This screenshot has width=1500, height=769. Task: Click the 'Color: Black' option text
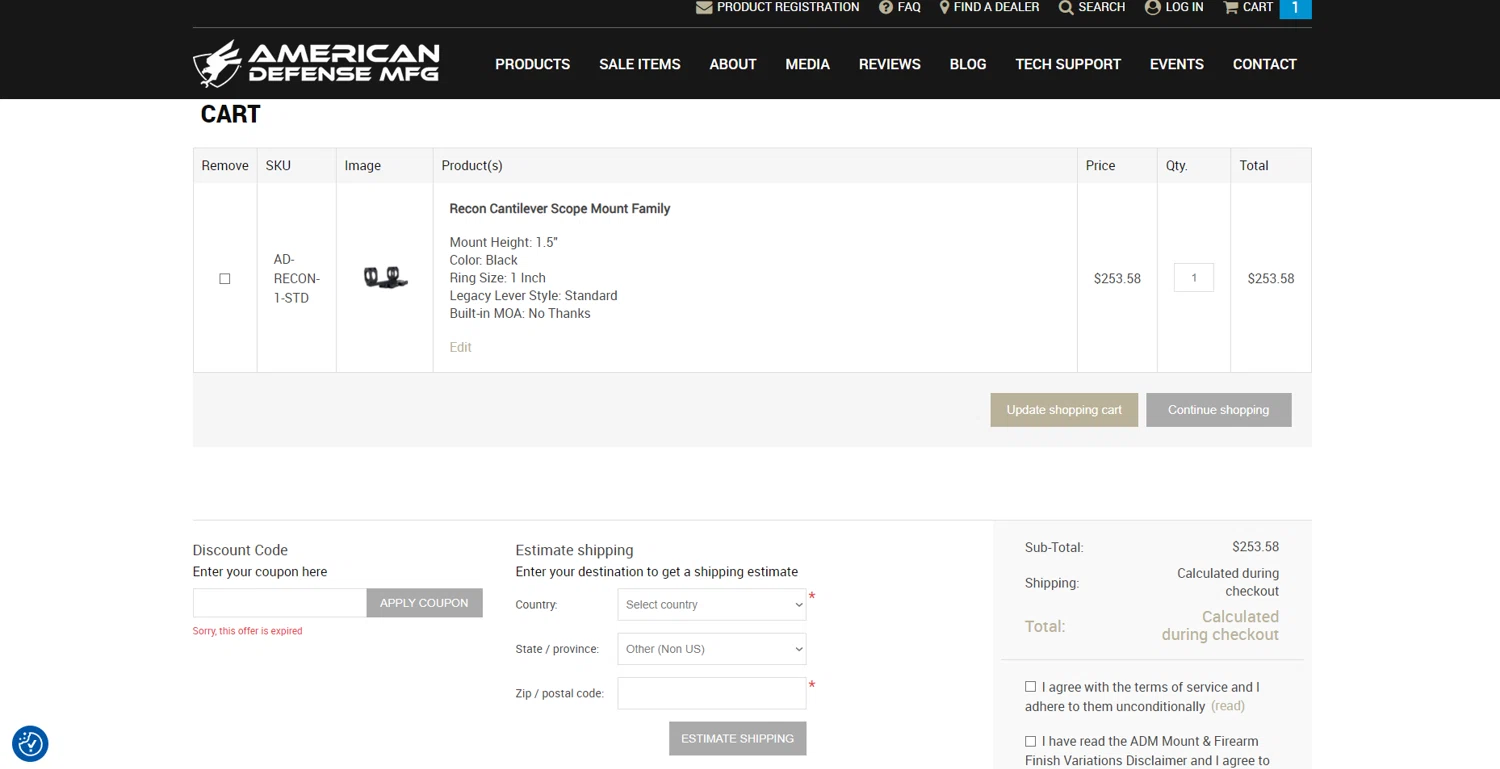(483, 260)
